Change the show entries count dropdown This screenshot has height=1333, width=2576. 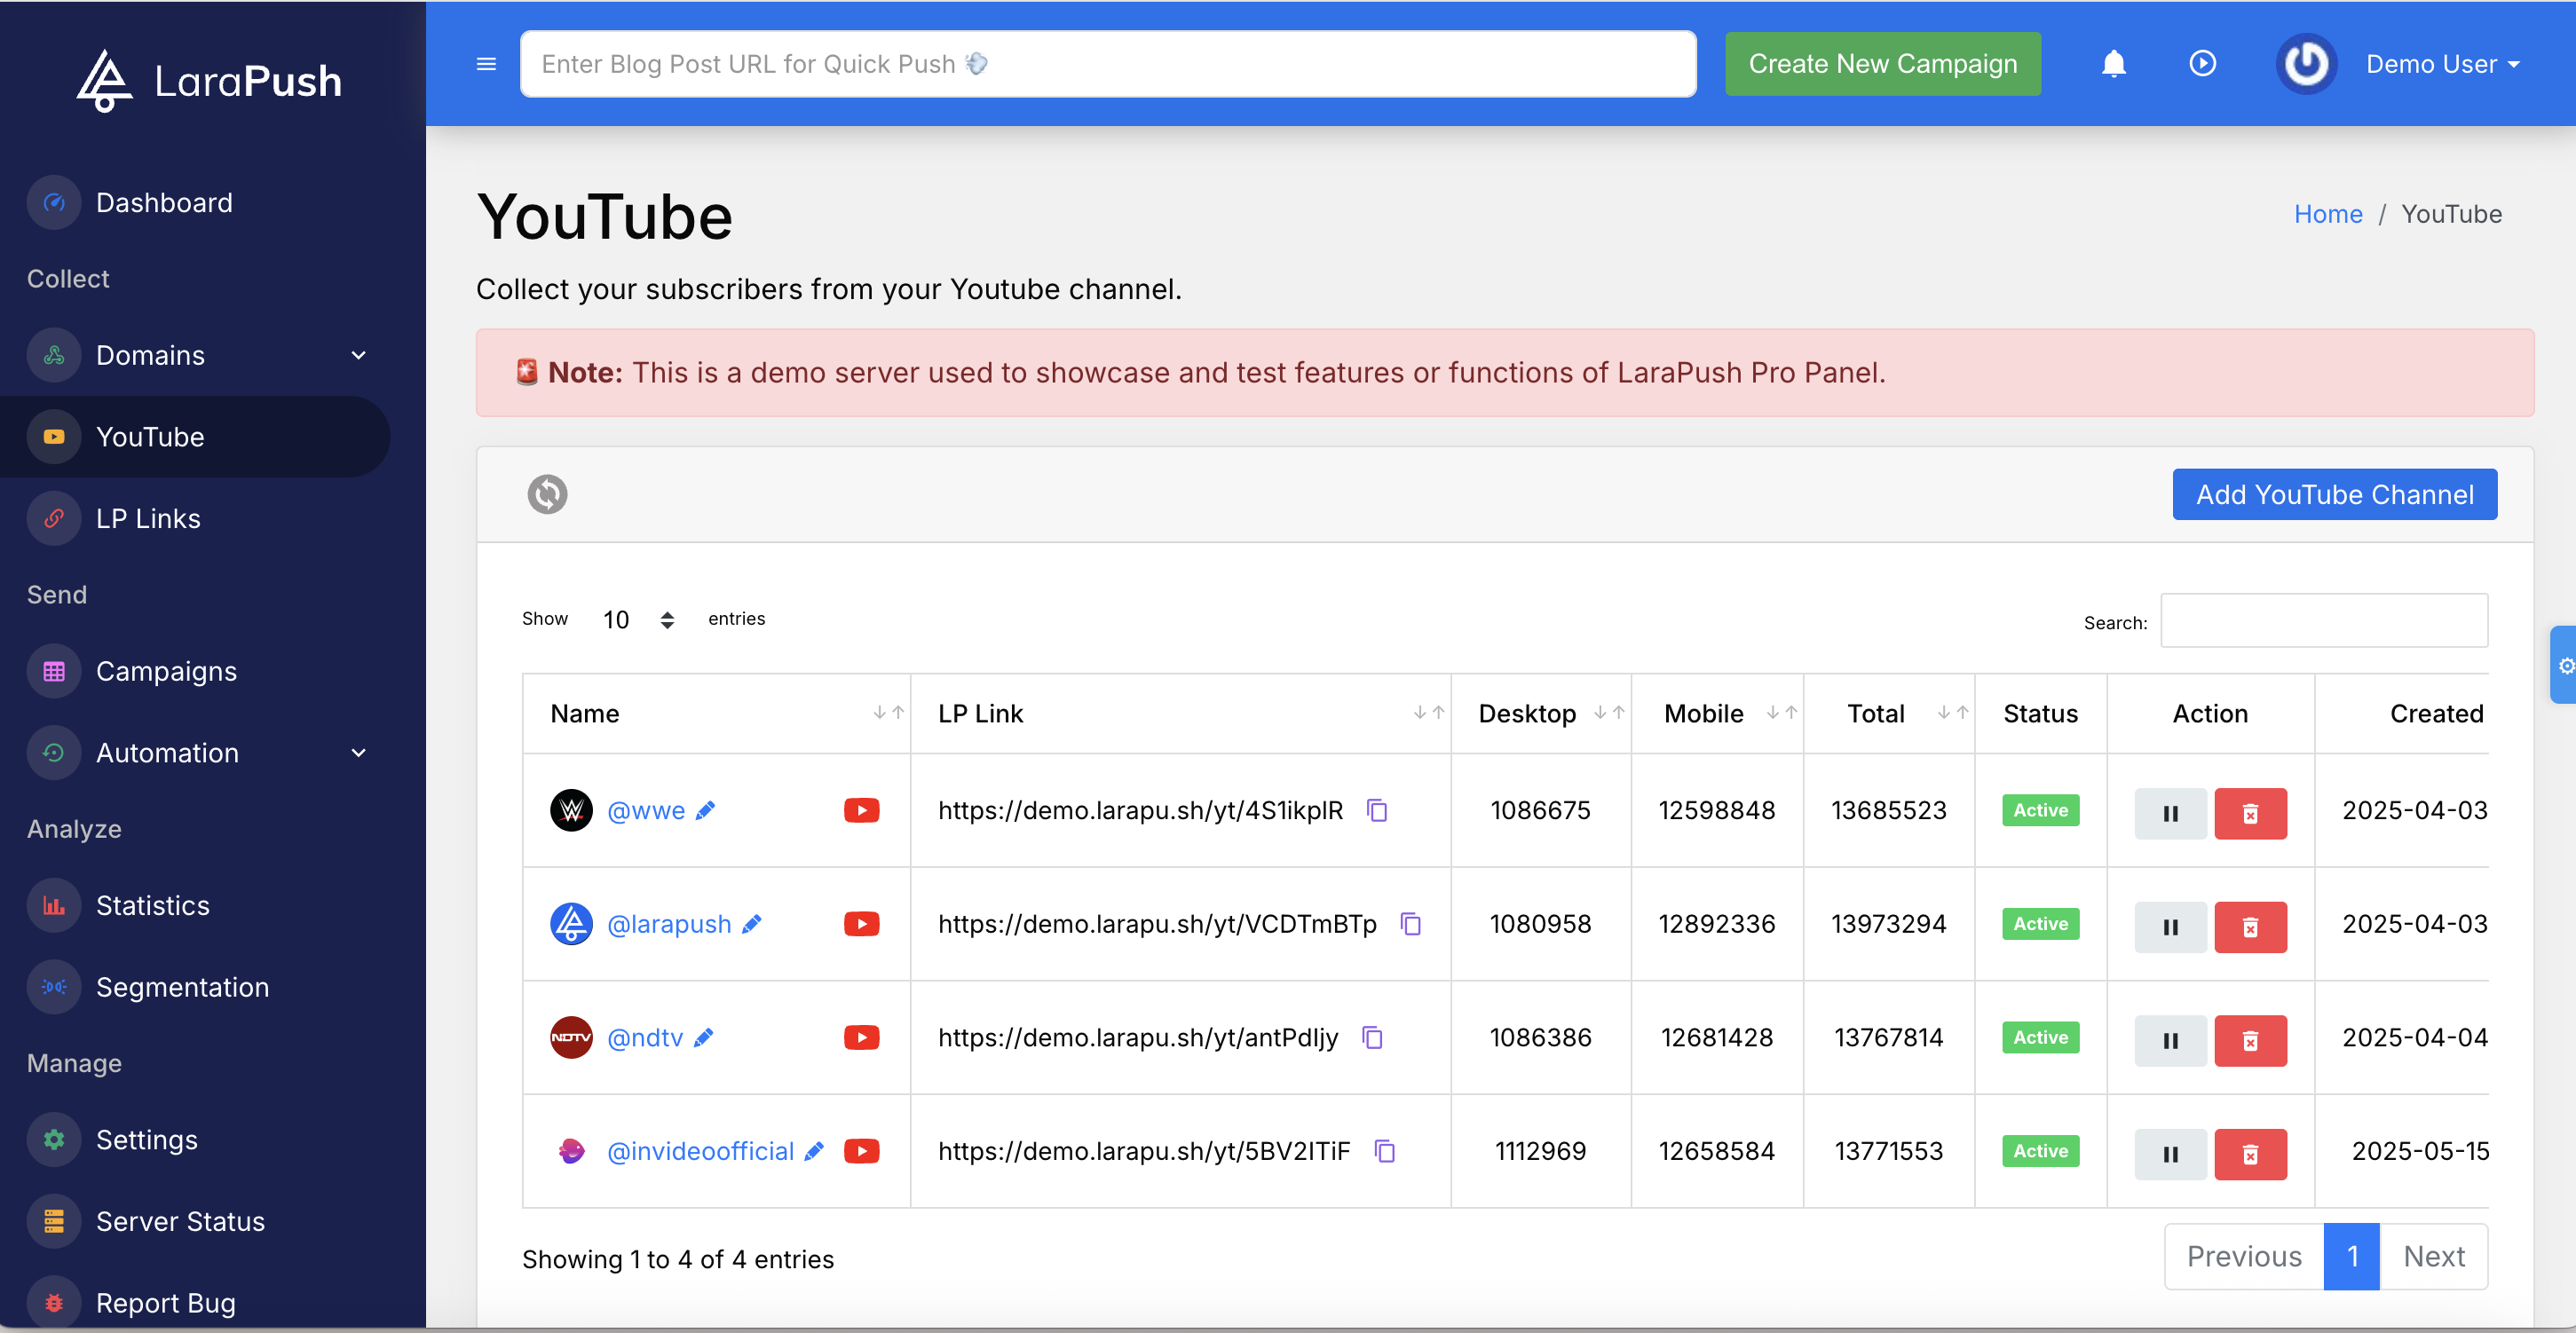pos(638,620)
